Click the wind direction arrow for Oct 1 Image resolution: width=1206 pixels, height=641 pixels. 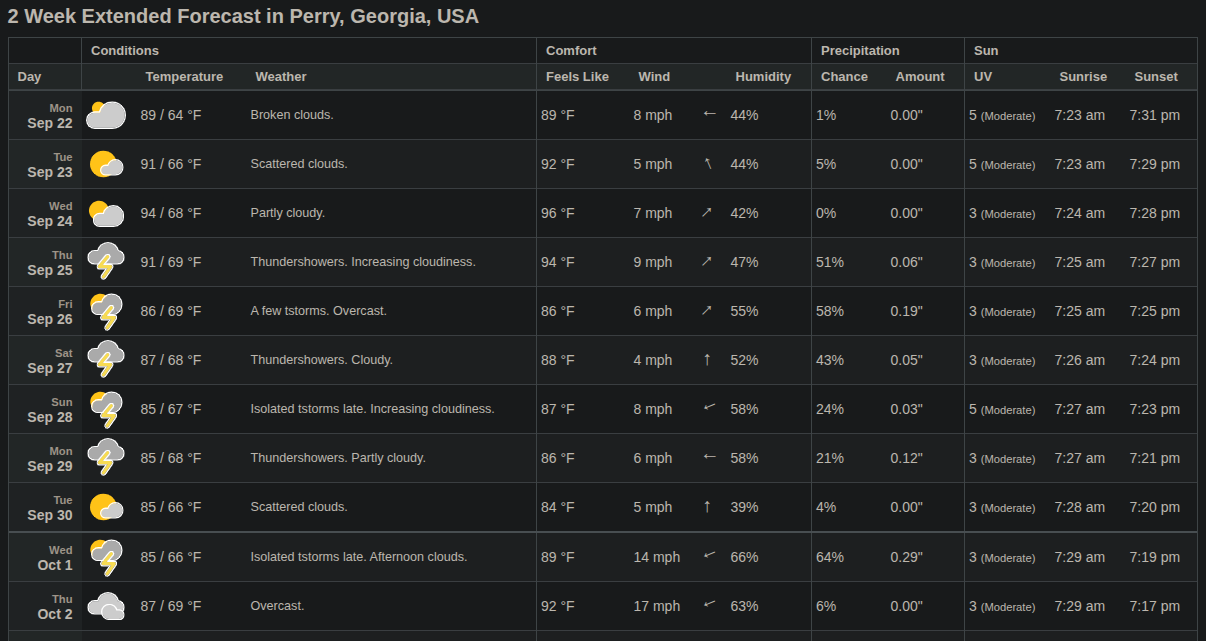coord(710,556)
